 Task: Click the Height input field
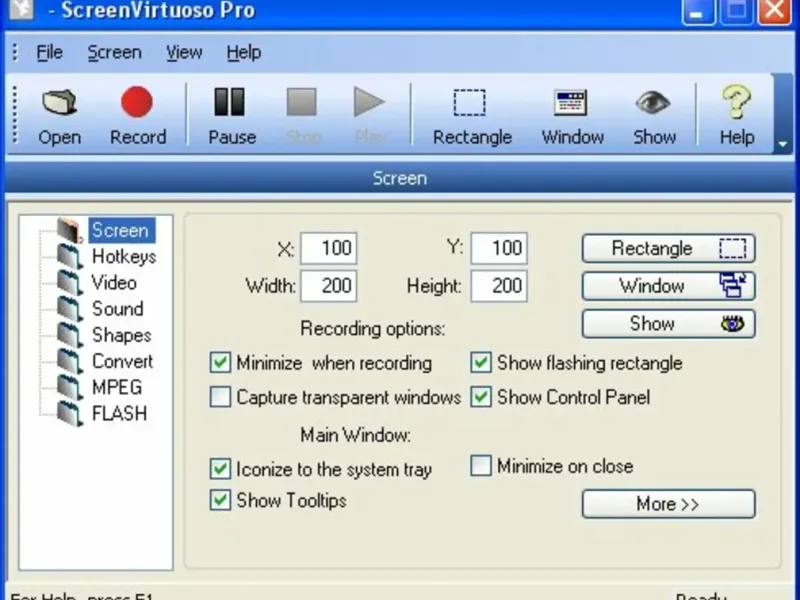(499, 286)
